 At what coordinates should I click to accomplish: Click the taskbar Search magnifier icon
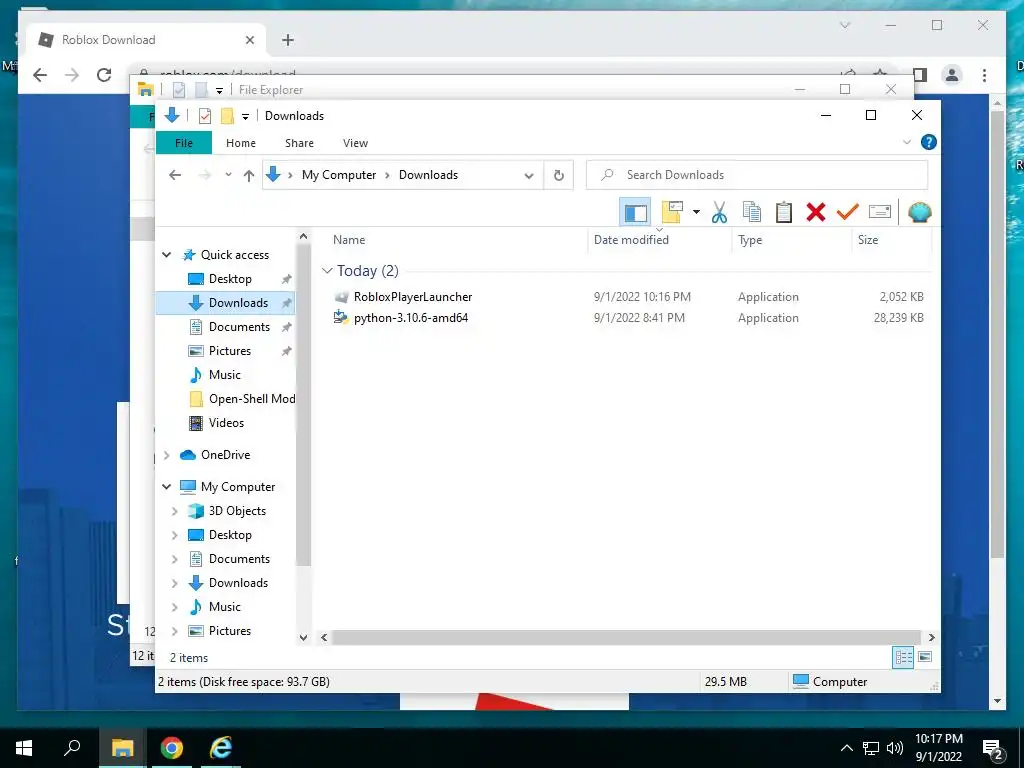point(72,748)
